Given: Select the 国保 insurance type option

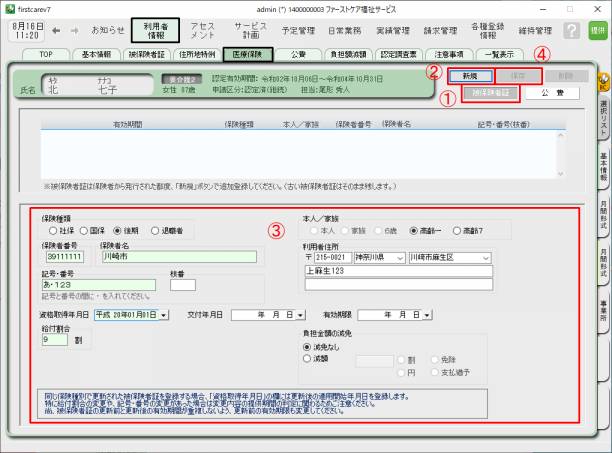Looking at the screenshot, I should pyautogui.click(x=81, y=228).
